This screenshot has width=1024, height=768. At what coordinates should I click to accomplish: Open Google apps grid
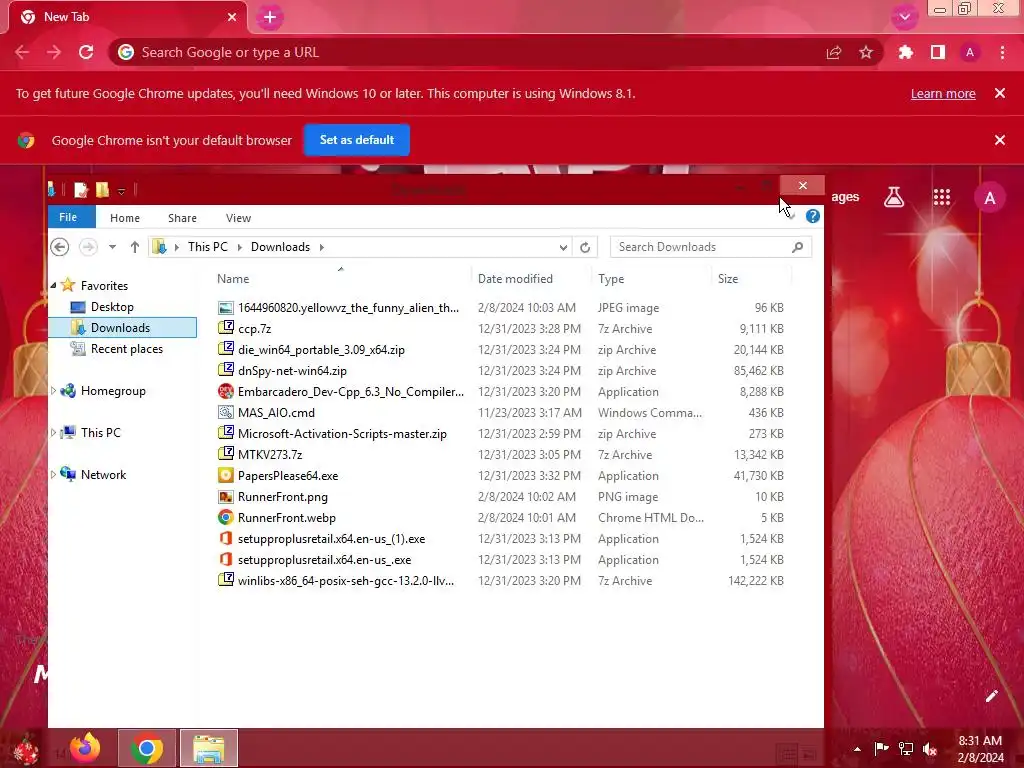pyautogui.click(x=942, y=197)
